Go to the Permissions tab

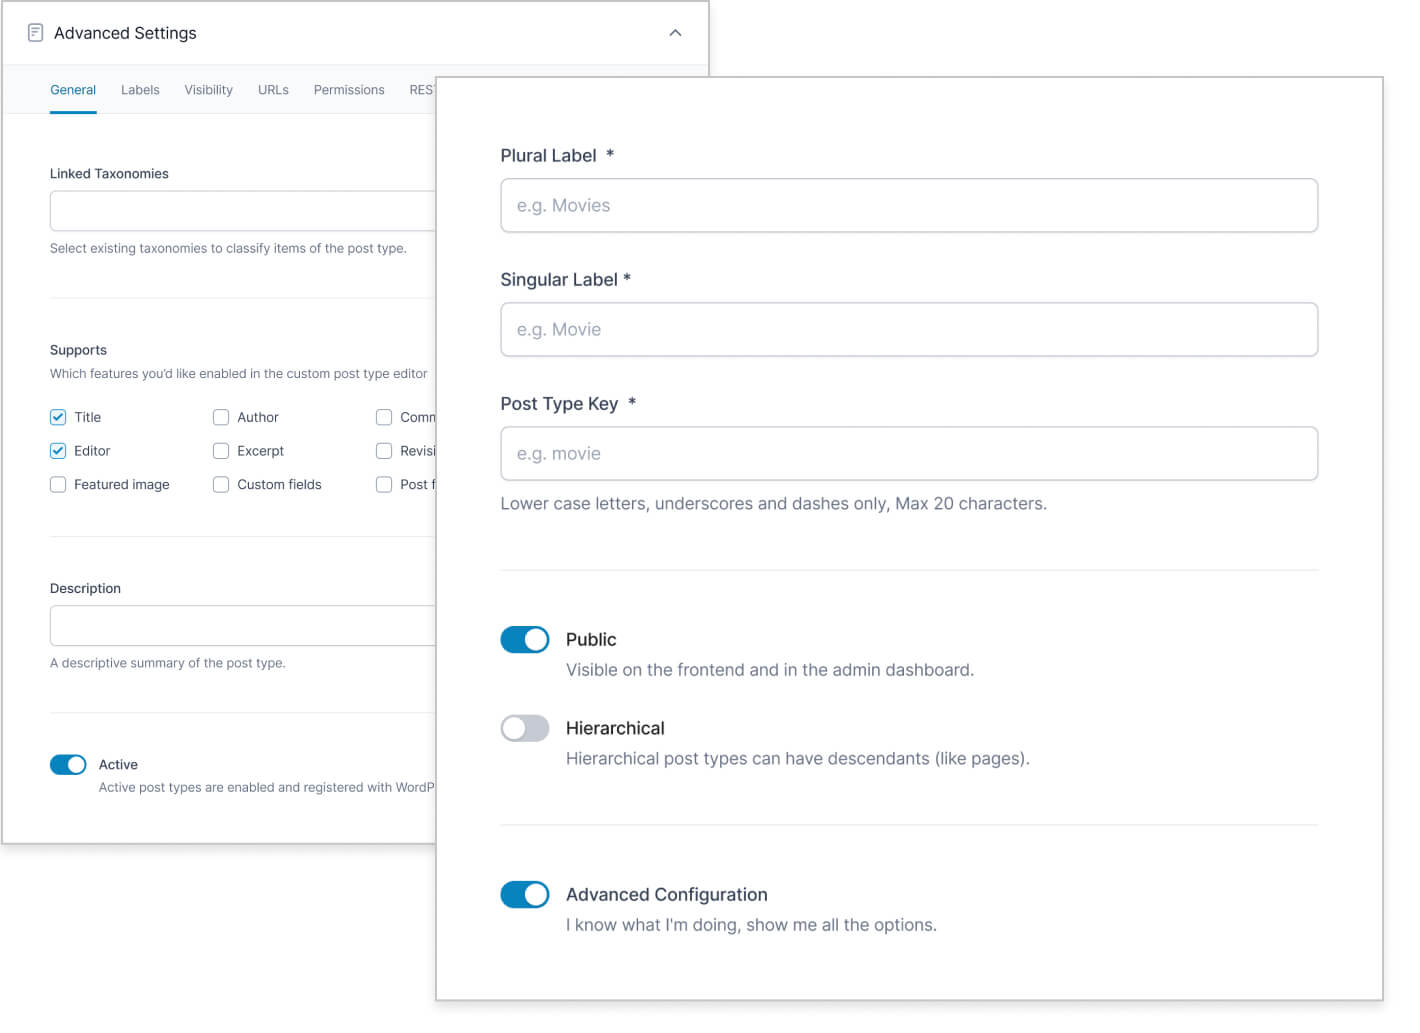(349, 90)
